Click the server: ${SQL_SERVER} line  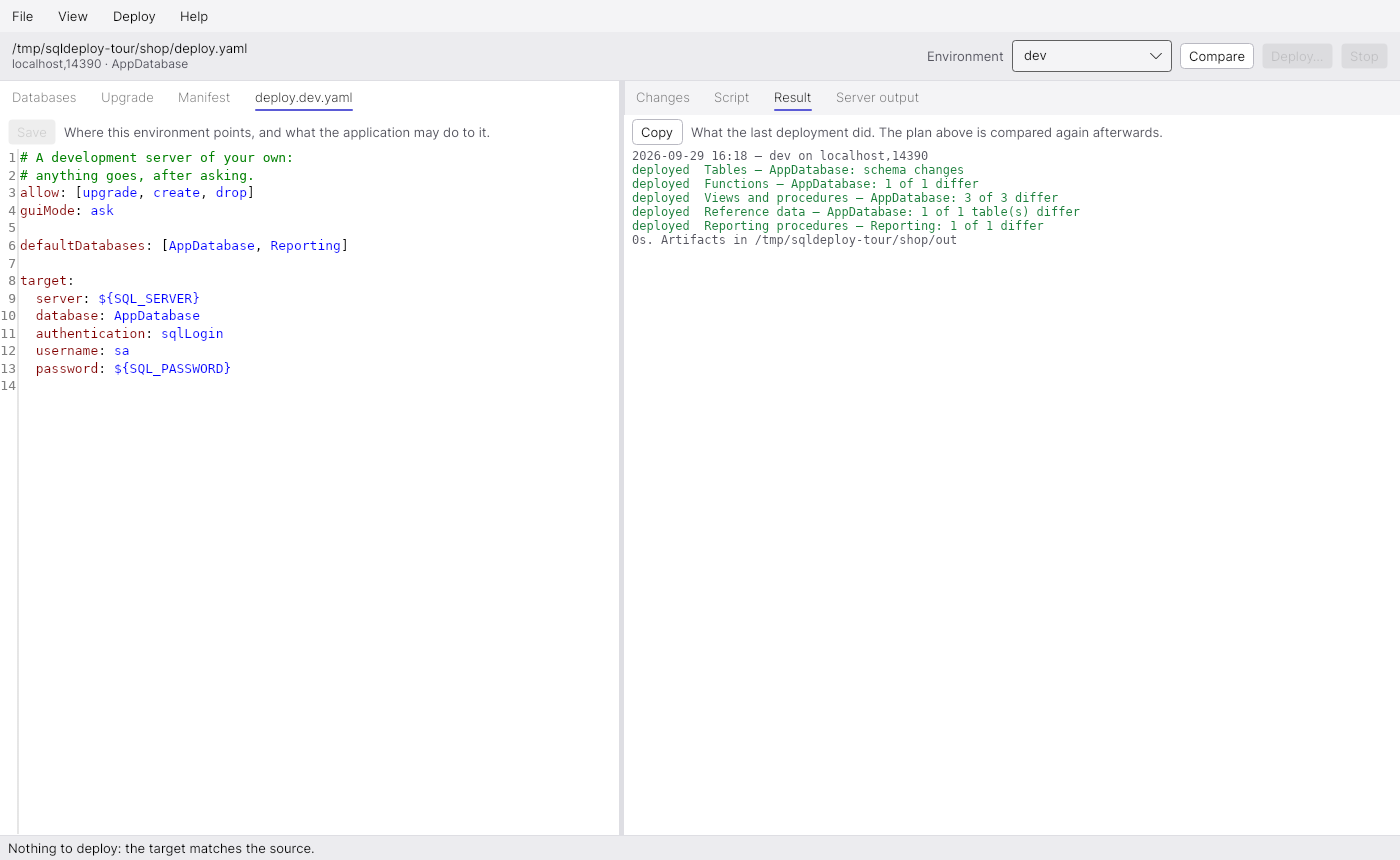coord(118,298)
